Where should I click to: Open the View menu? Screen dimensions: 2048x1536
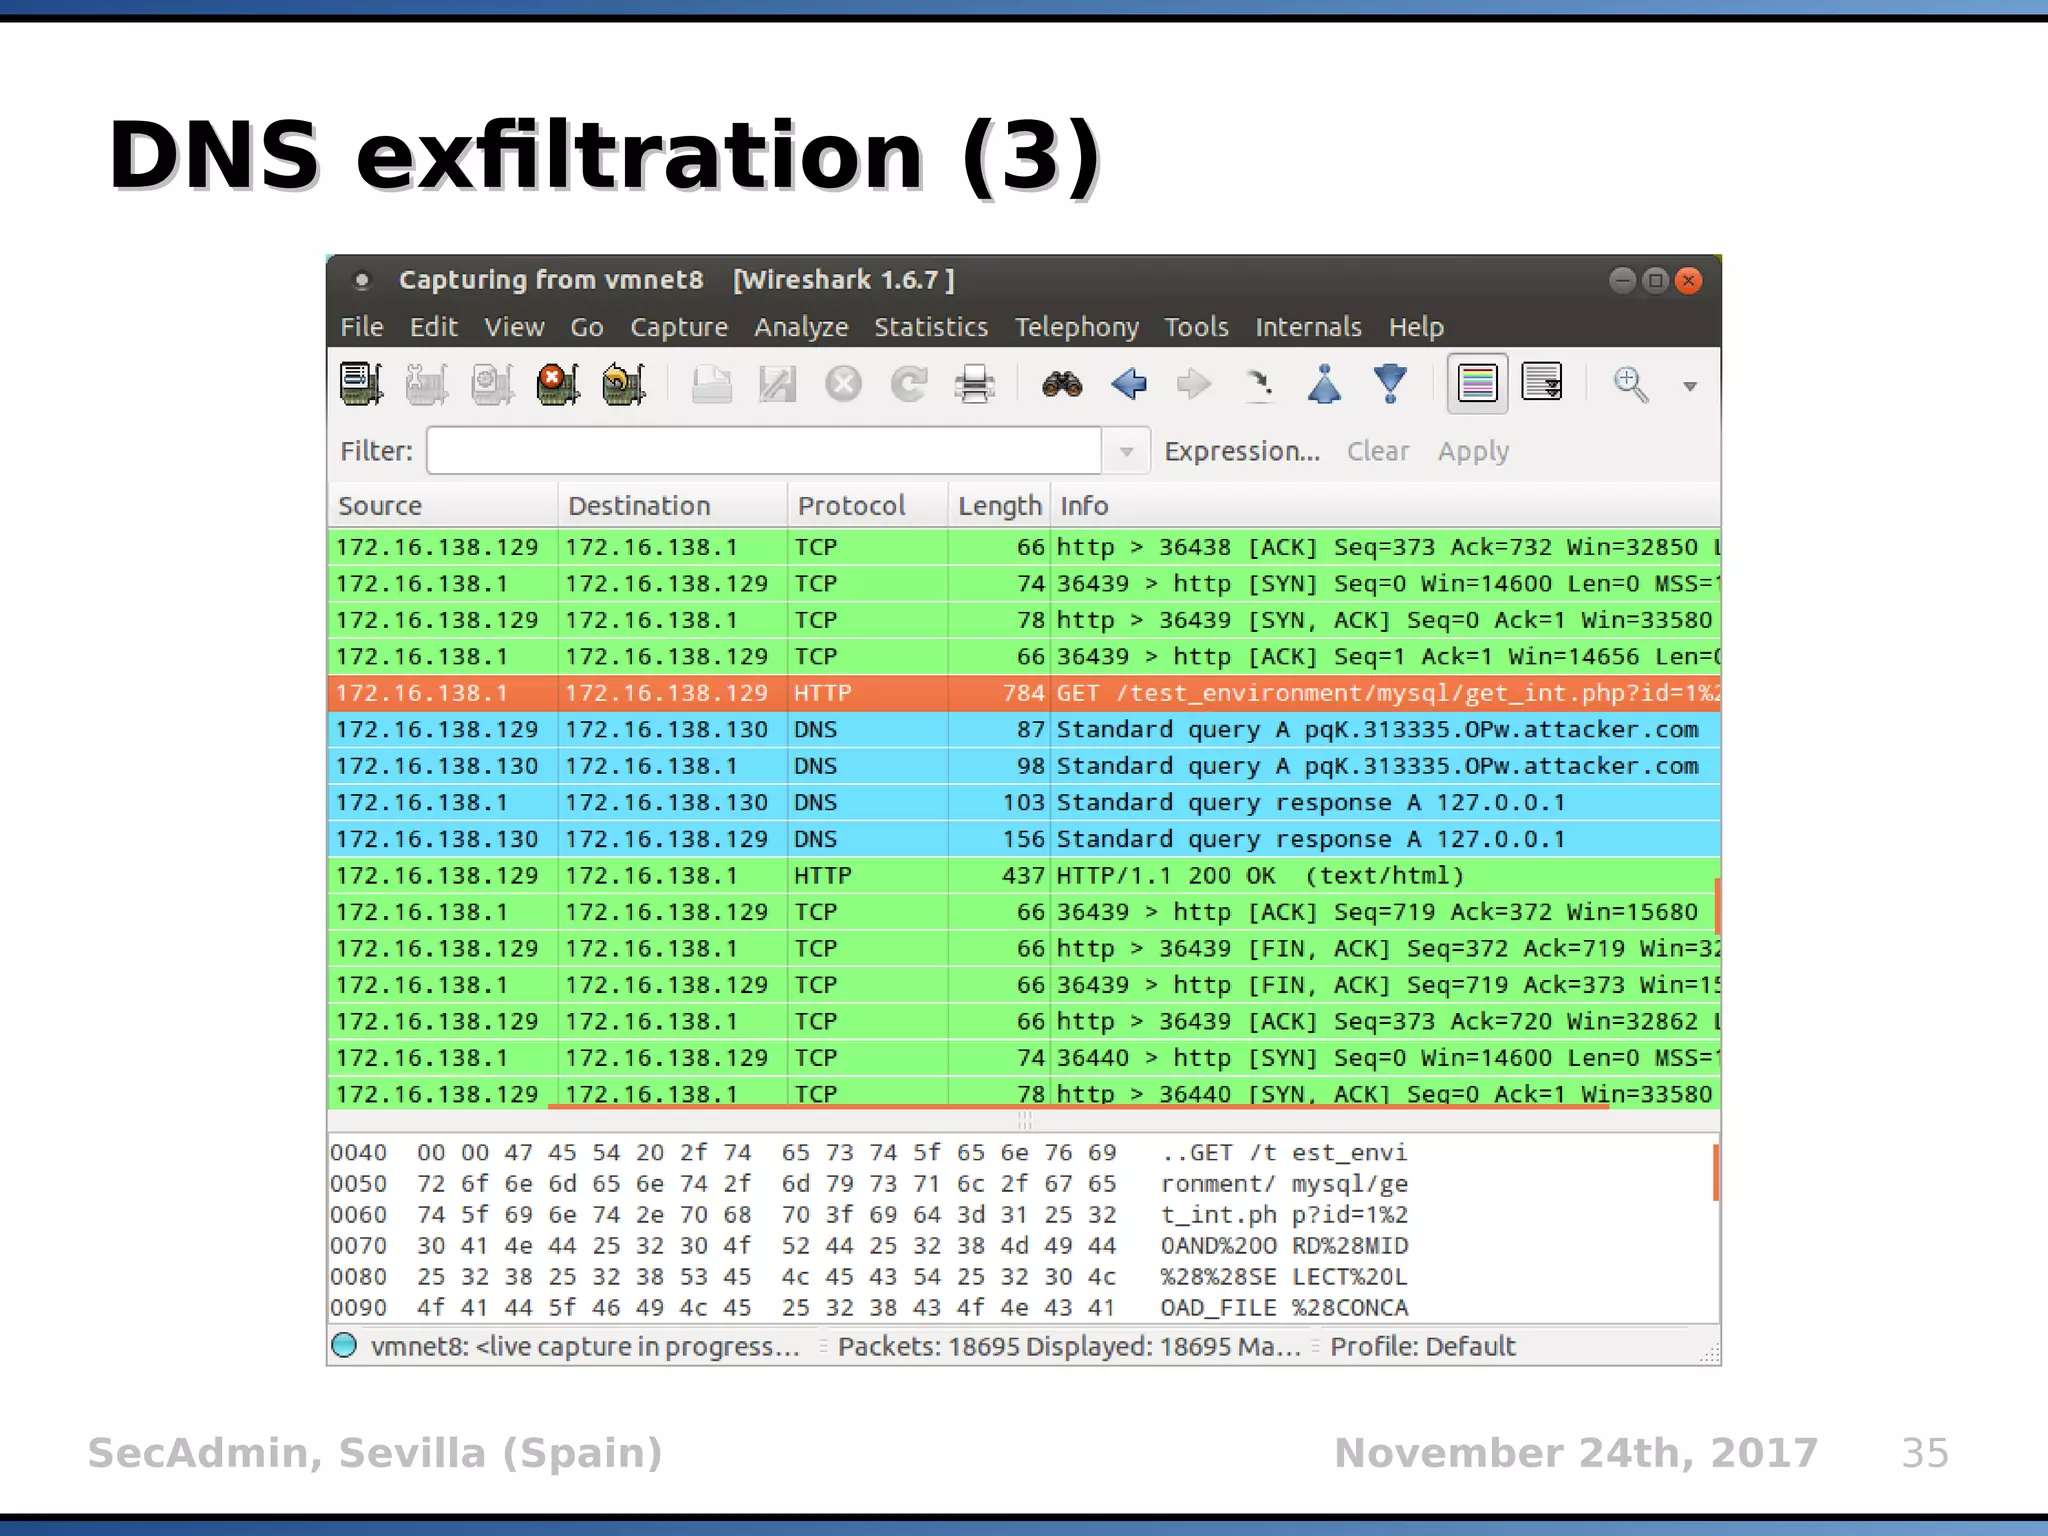click(x=514, y=327)
